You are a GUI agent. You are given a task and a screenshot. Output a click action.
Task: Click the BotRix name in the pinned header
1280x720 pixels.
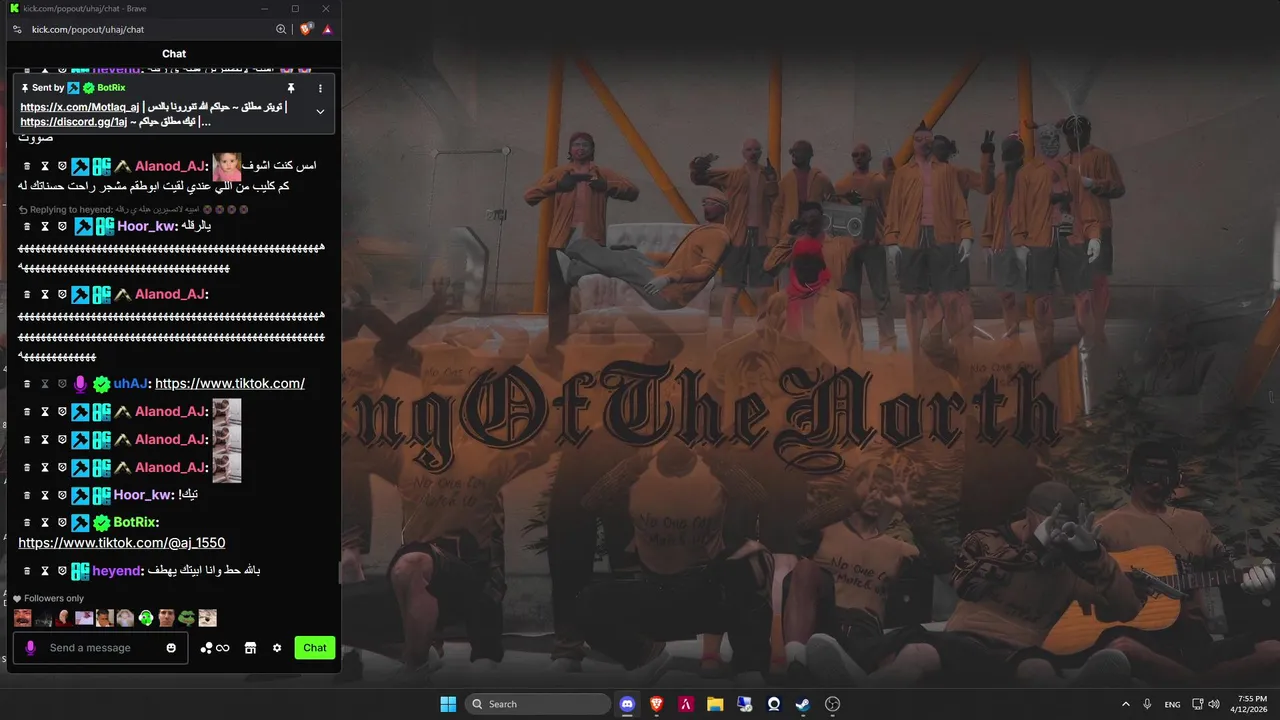click(111, 88)
